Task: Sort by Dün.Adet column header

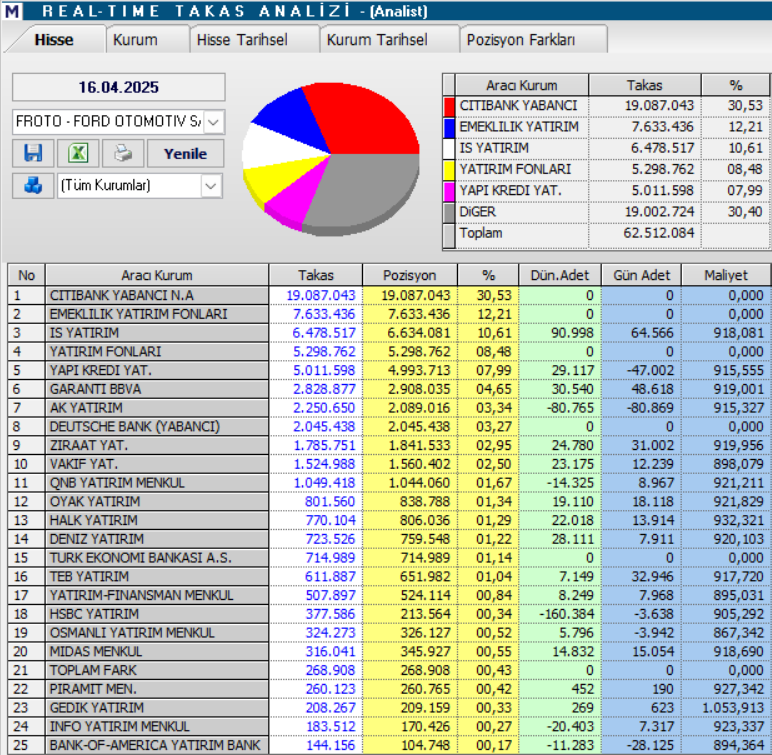Action: [x=560, y=275]
